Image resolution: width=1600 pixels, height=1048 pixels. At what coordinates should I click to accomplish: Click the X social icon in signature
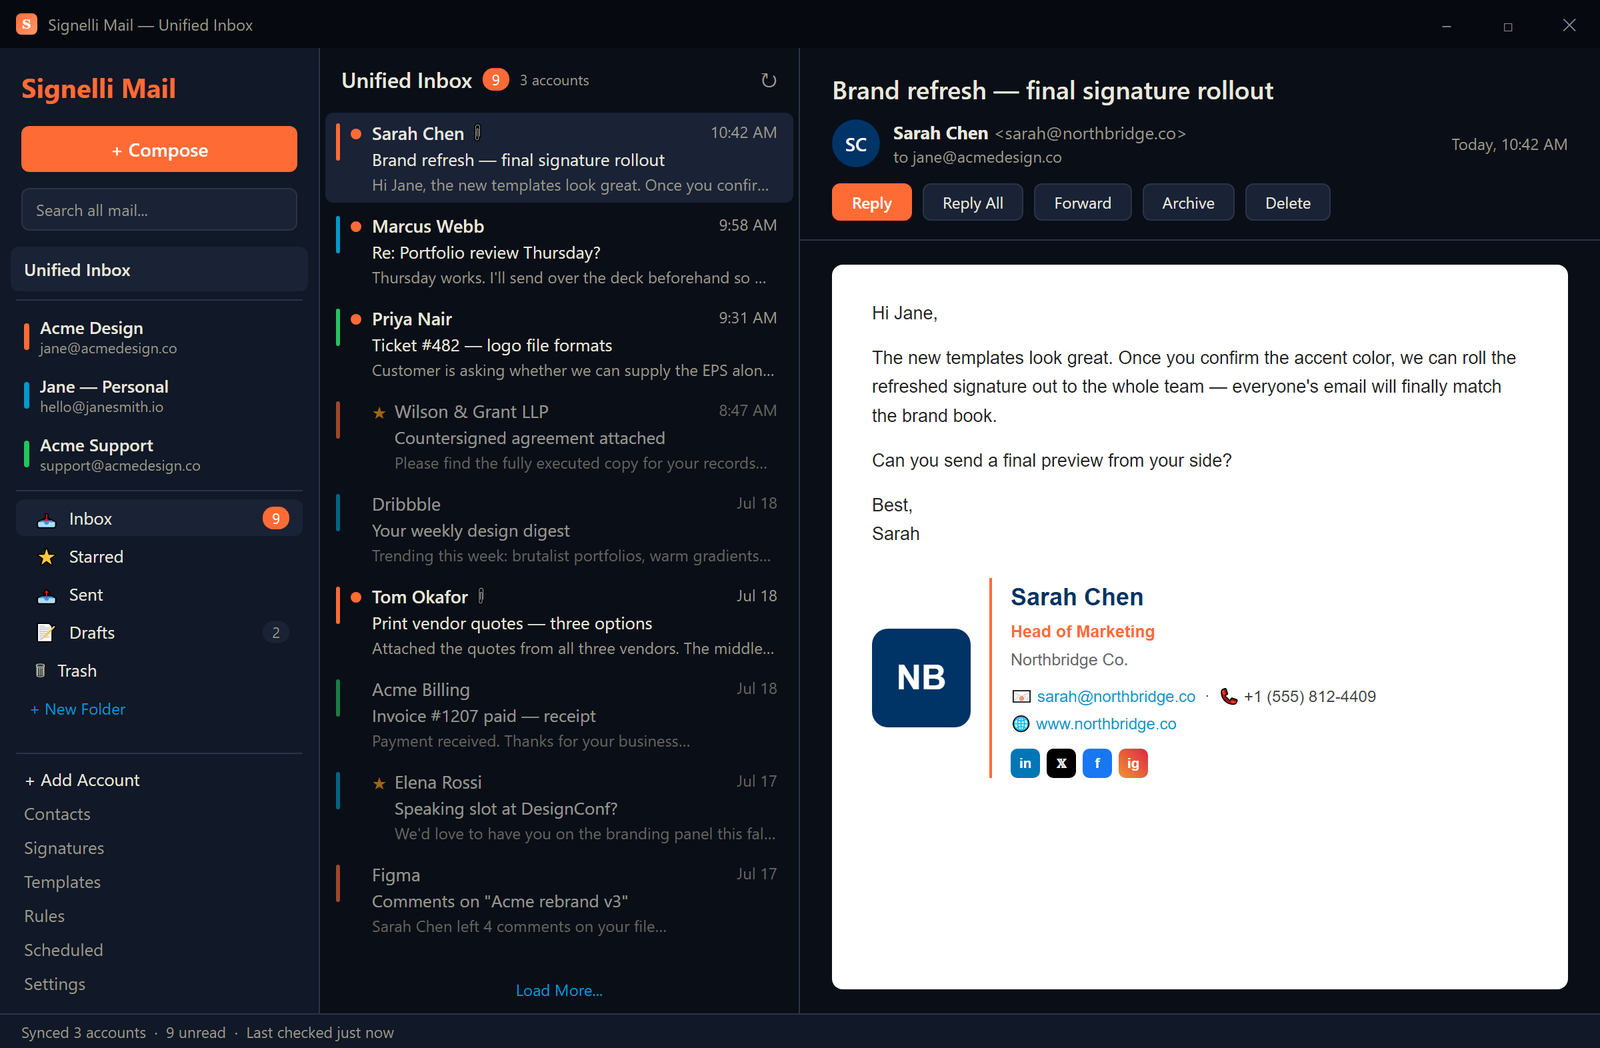(1061, 763)
